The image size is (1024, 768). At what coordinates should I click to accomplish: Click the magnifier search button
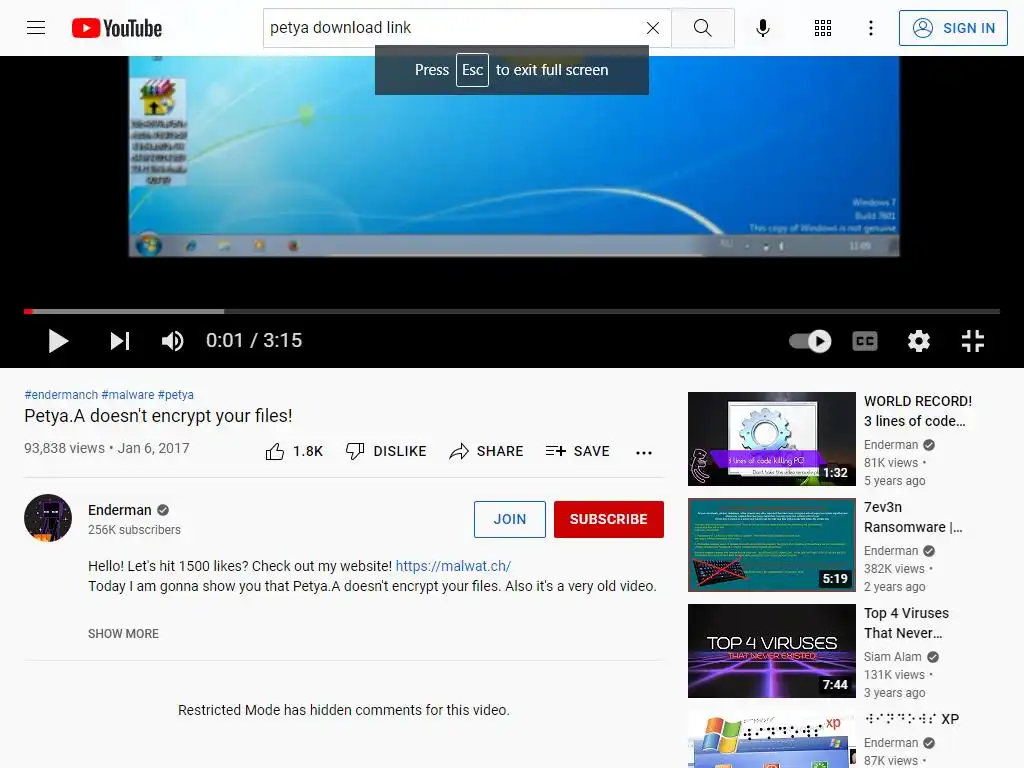click(703, 28)
